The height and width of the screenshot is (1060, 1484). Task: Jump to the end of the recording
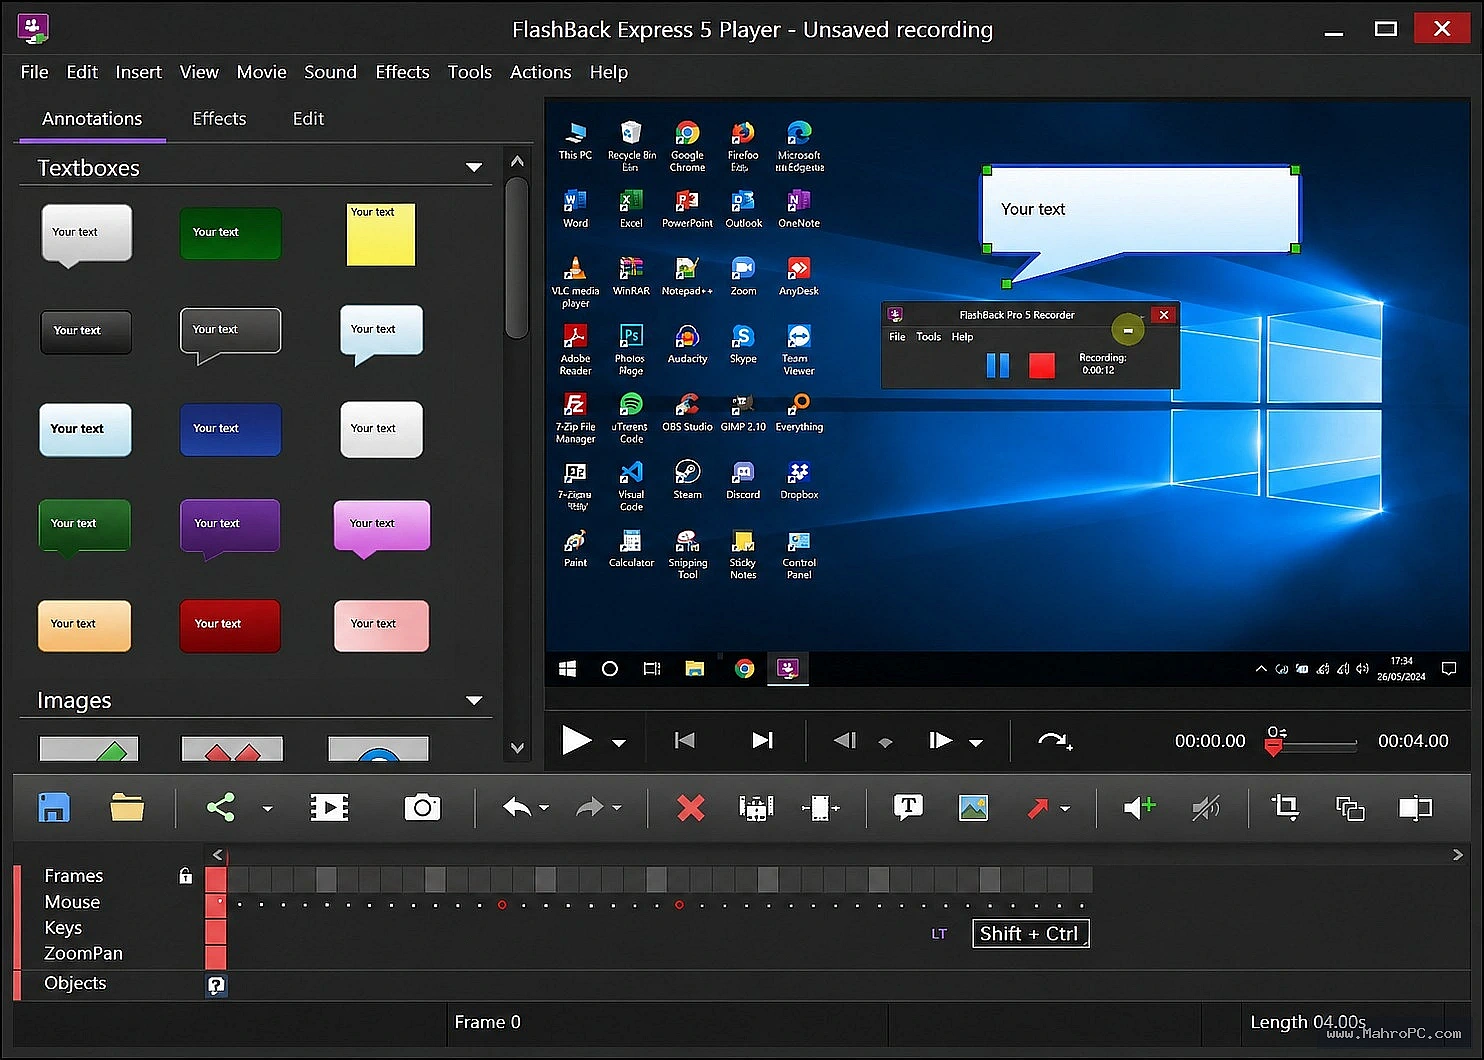pyautogui.click(x=762, y=741)
